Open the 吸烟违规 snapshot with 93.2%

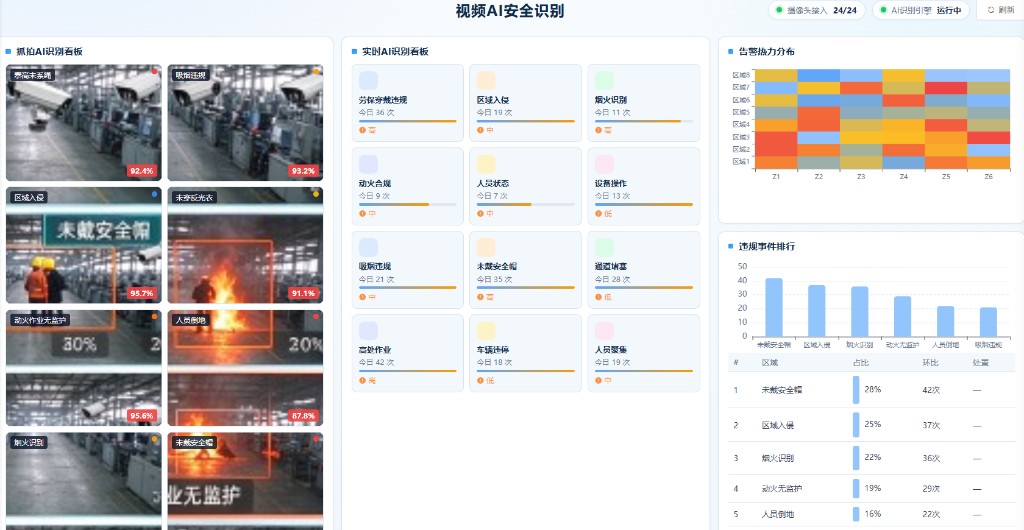coord(245,123)
